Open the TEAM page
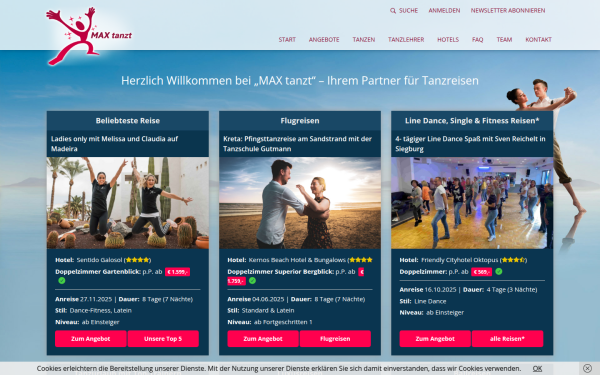 [x=504, y=39]
